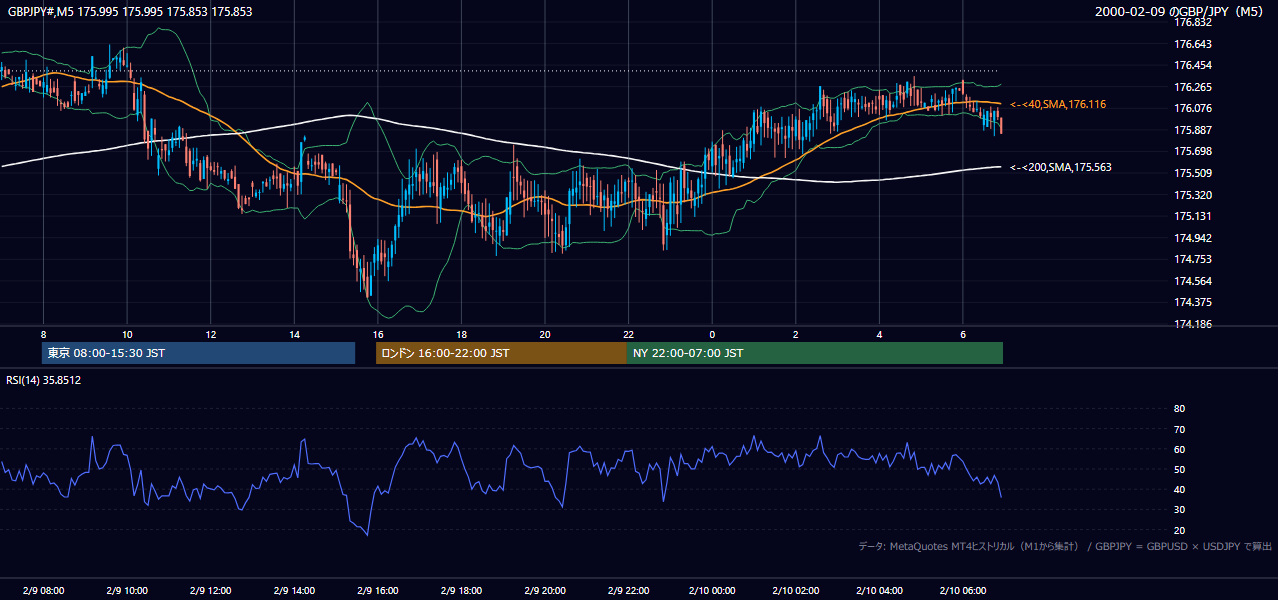The image size is (1278, 600).
Task: Click the 174.186 price axis label
Action: click(1193, 324)
